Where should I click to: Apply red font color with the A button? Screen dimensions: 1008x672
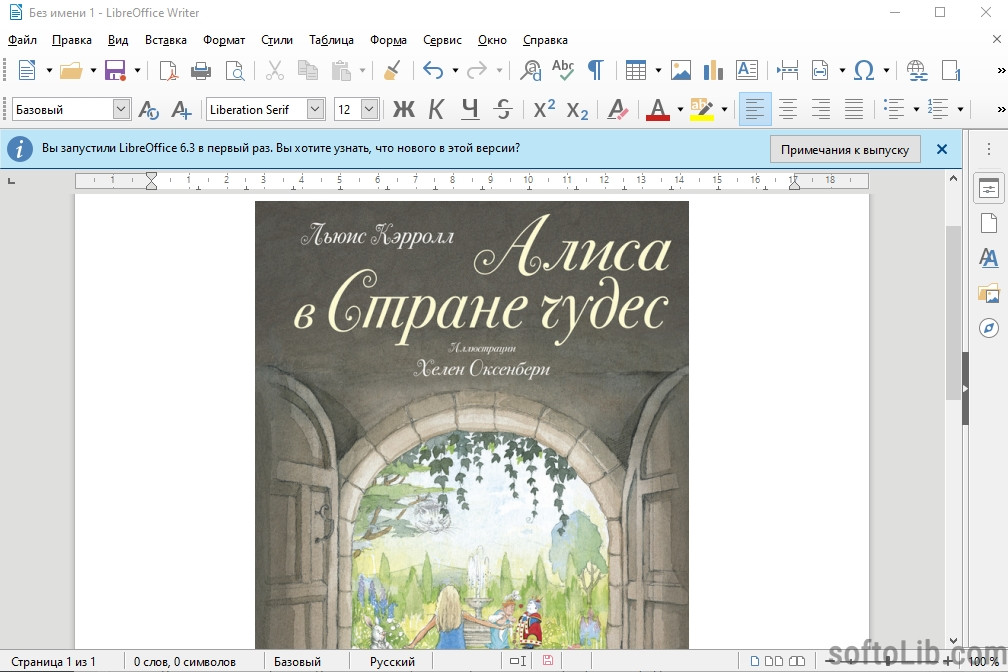[x=658, y=109]
